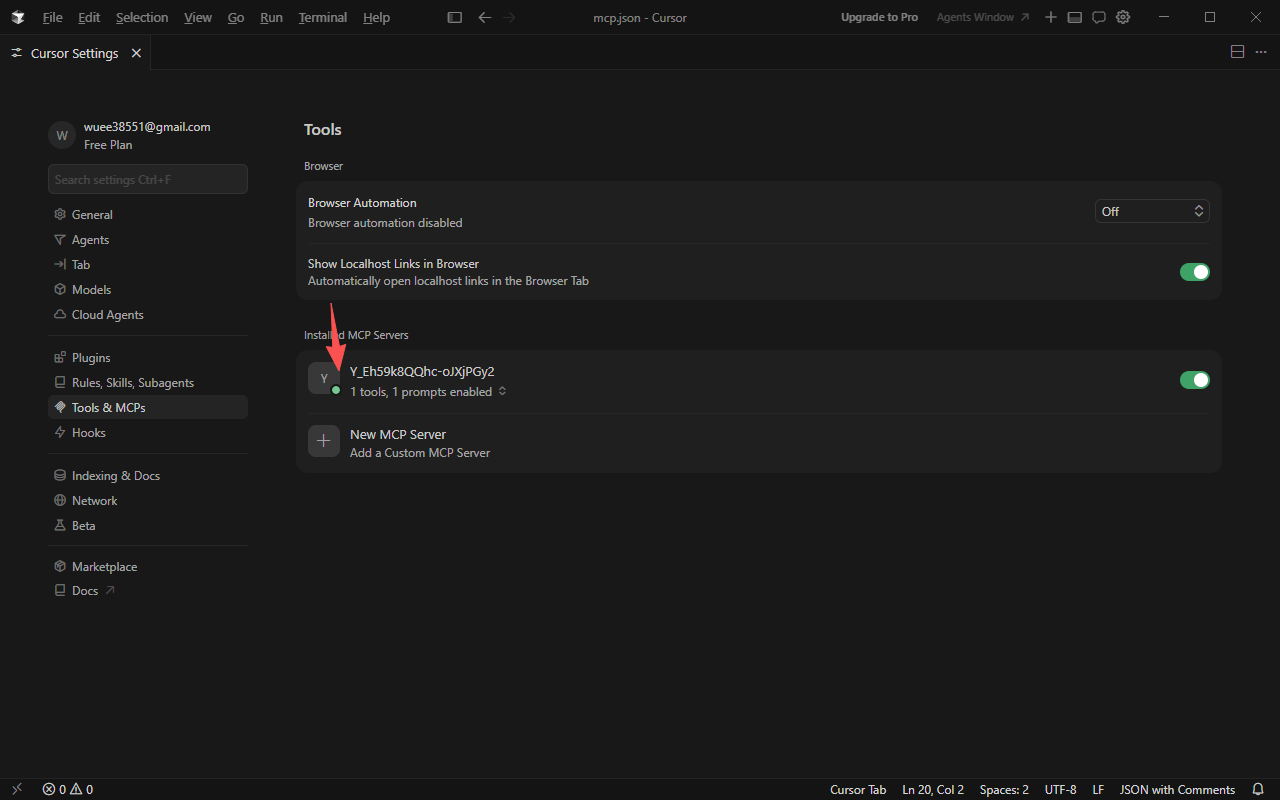Open the chat bubble icon in title bar
This screenshot has height=800, width=1280.
1099,17
